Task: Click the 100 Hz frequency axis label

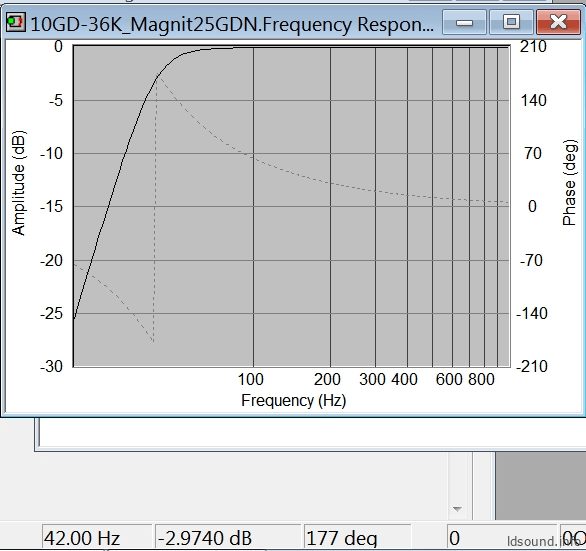Action: [250, 379]
